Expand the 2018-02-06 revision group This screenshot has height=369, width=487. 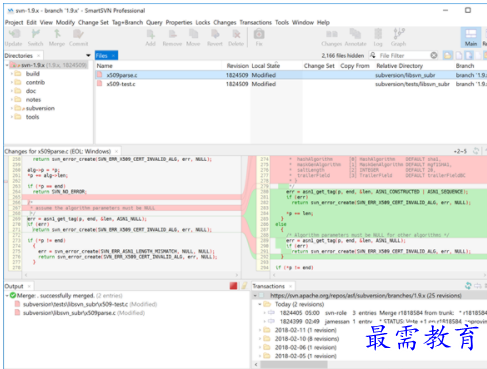[x=260, y=348]
